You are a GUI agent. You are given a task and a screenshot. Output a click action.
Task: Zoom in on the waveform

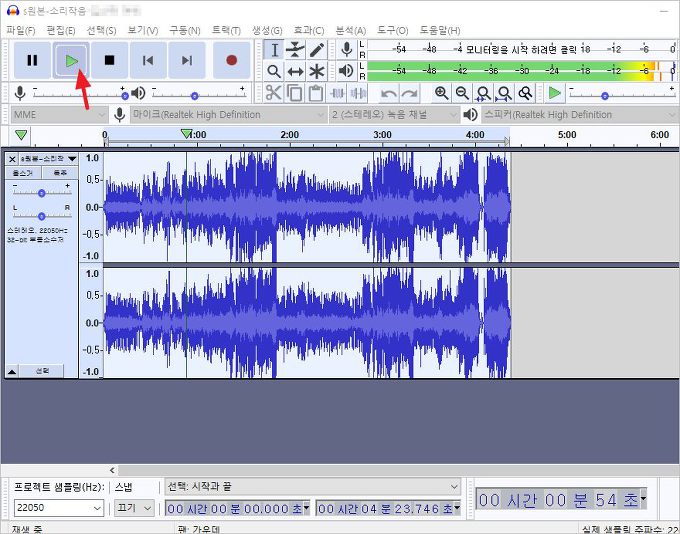pos(441,93)
